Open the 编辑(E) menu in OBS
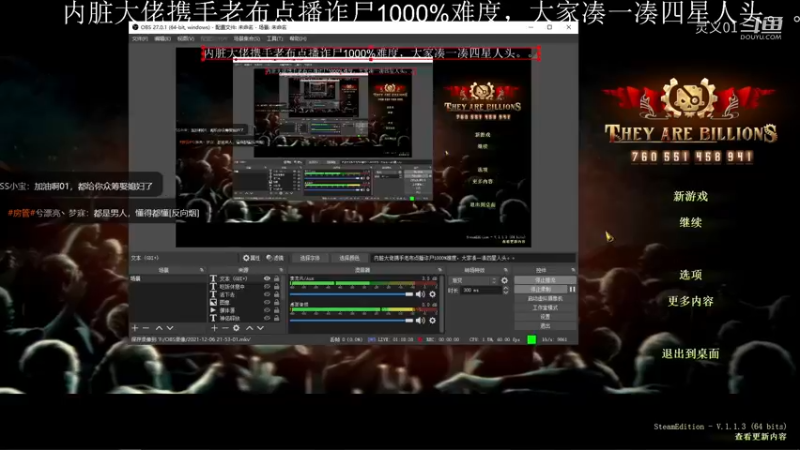 (x=162, y=39)
